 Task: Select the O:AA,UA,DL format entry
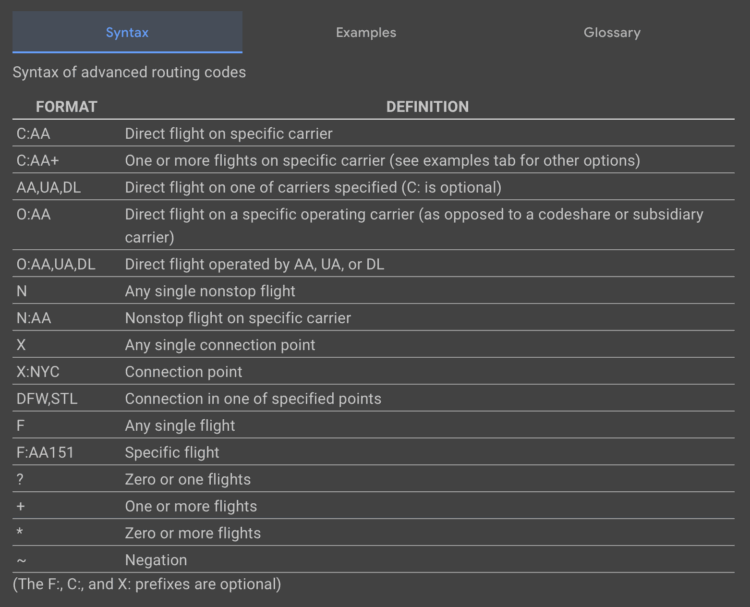click(x=56, y=265)
